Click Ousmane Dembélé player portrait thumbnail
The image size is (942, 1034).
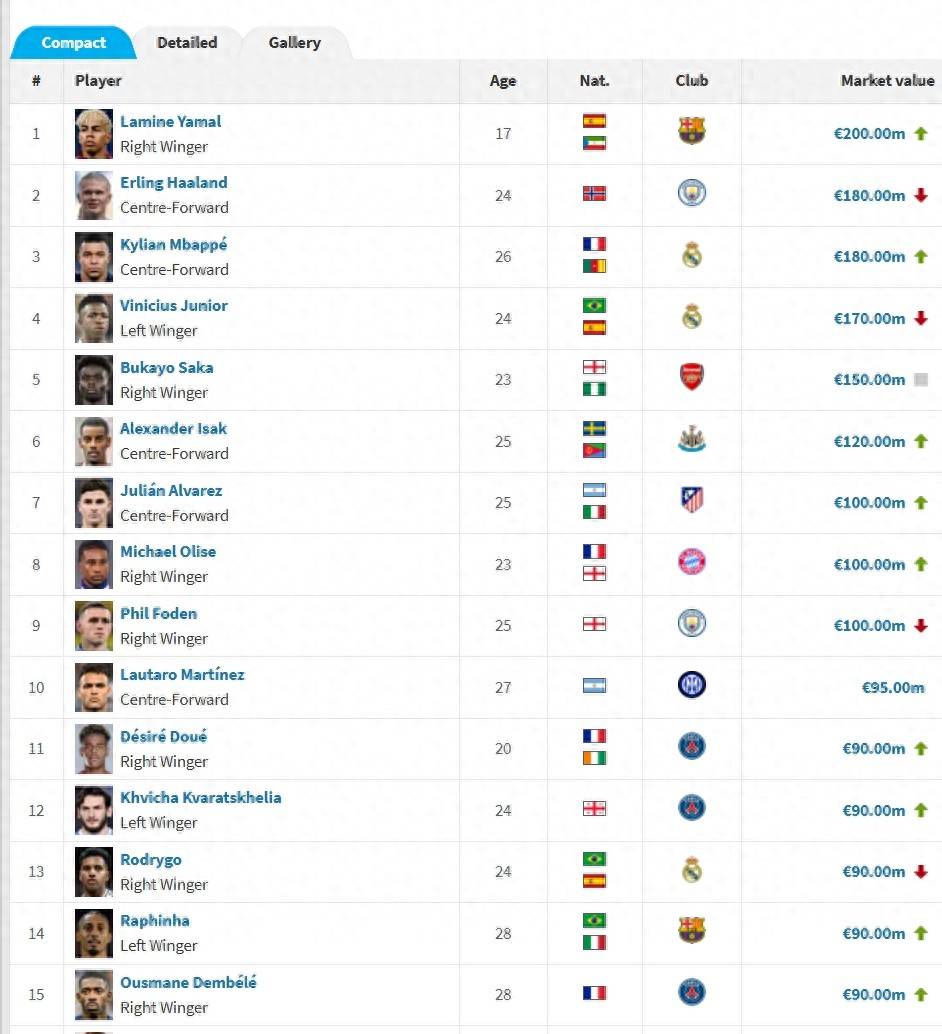coord(94,994)
